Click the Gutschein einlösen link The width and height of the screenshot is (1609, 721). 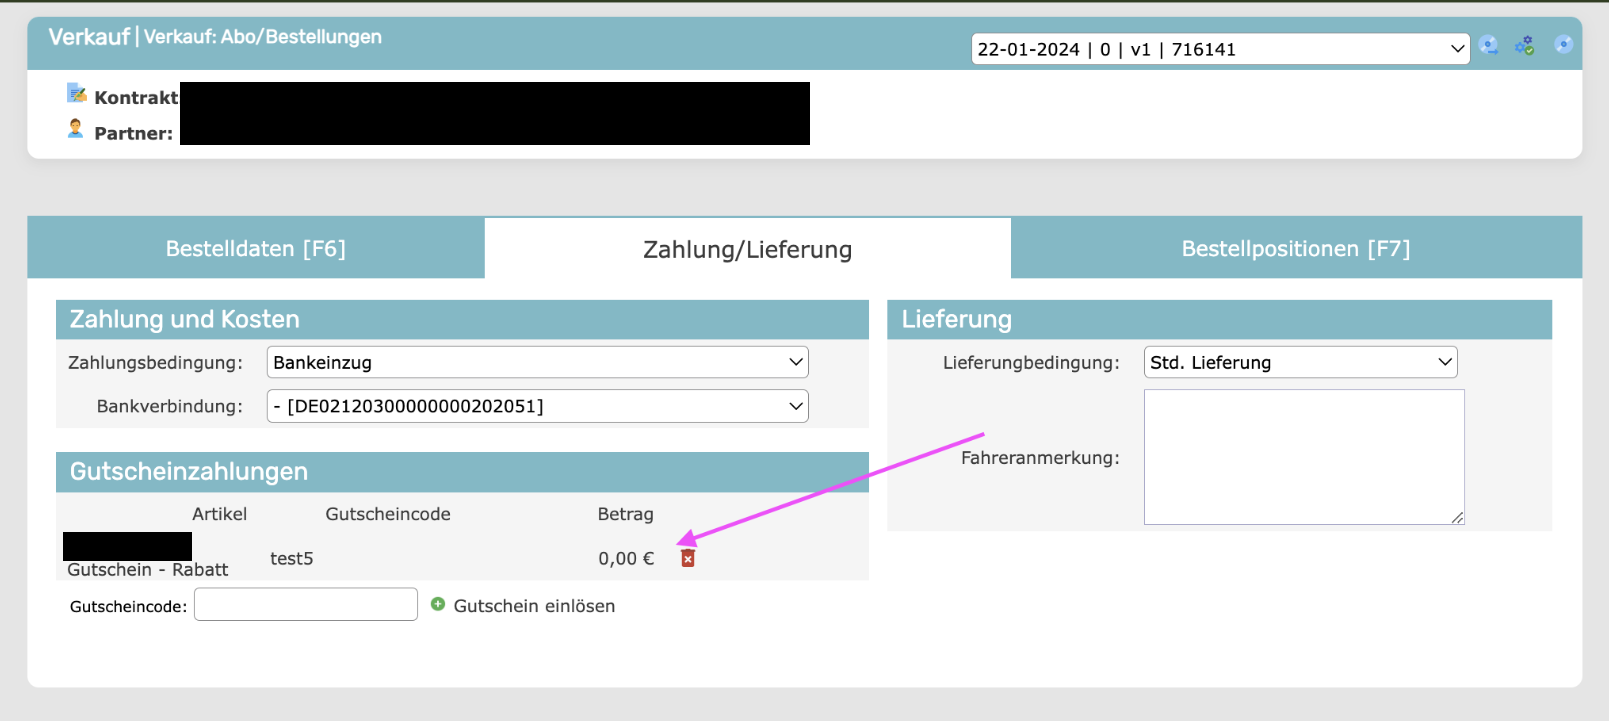534,606
